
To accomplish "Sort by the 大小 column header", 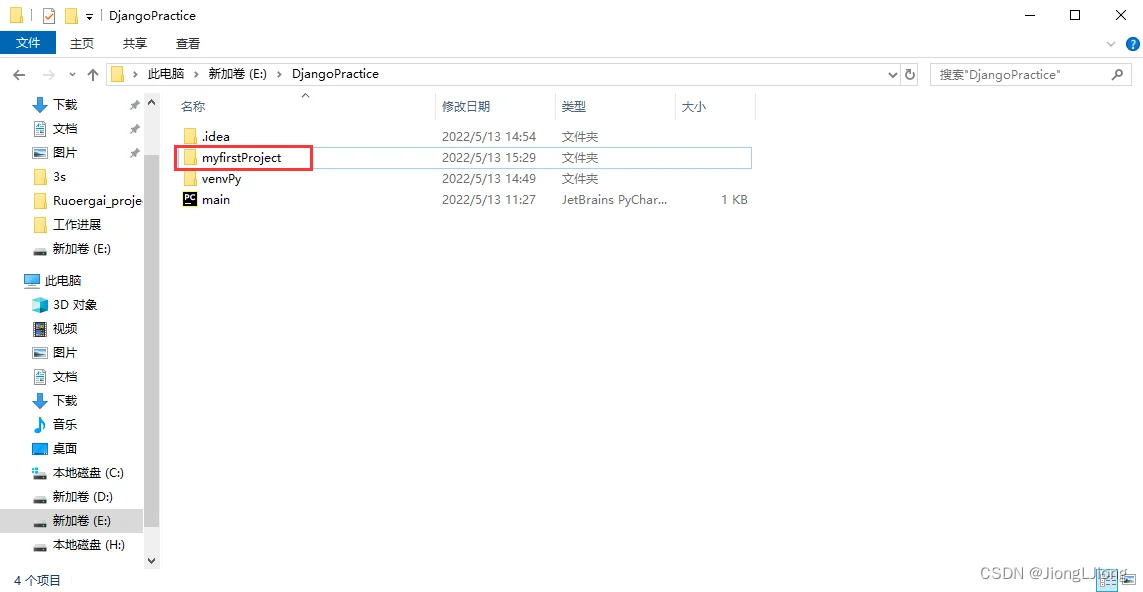I will (693, 106).
